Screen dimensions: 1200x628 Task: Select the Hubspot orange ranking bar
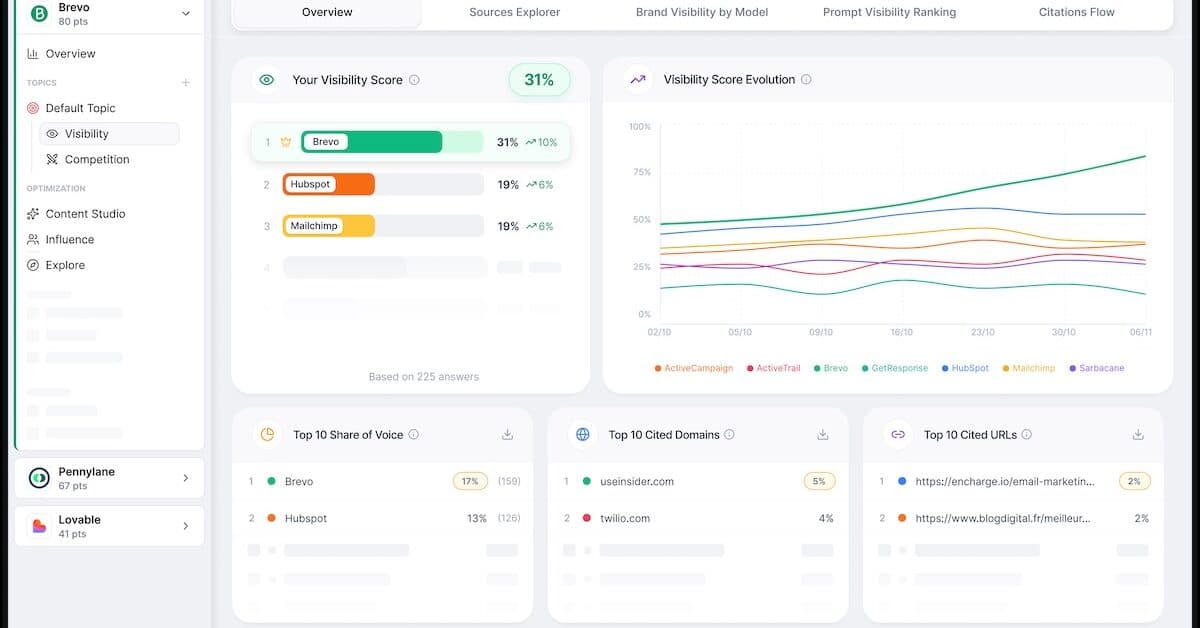coord(329,185)
